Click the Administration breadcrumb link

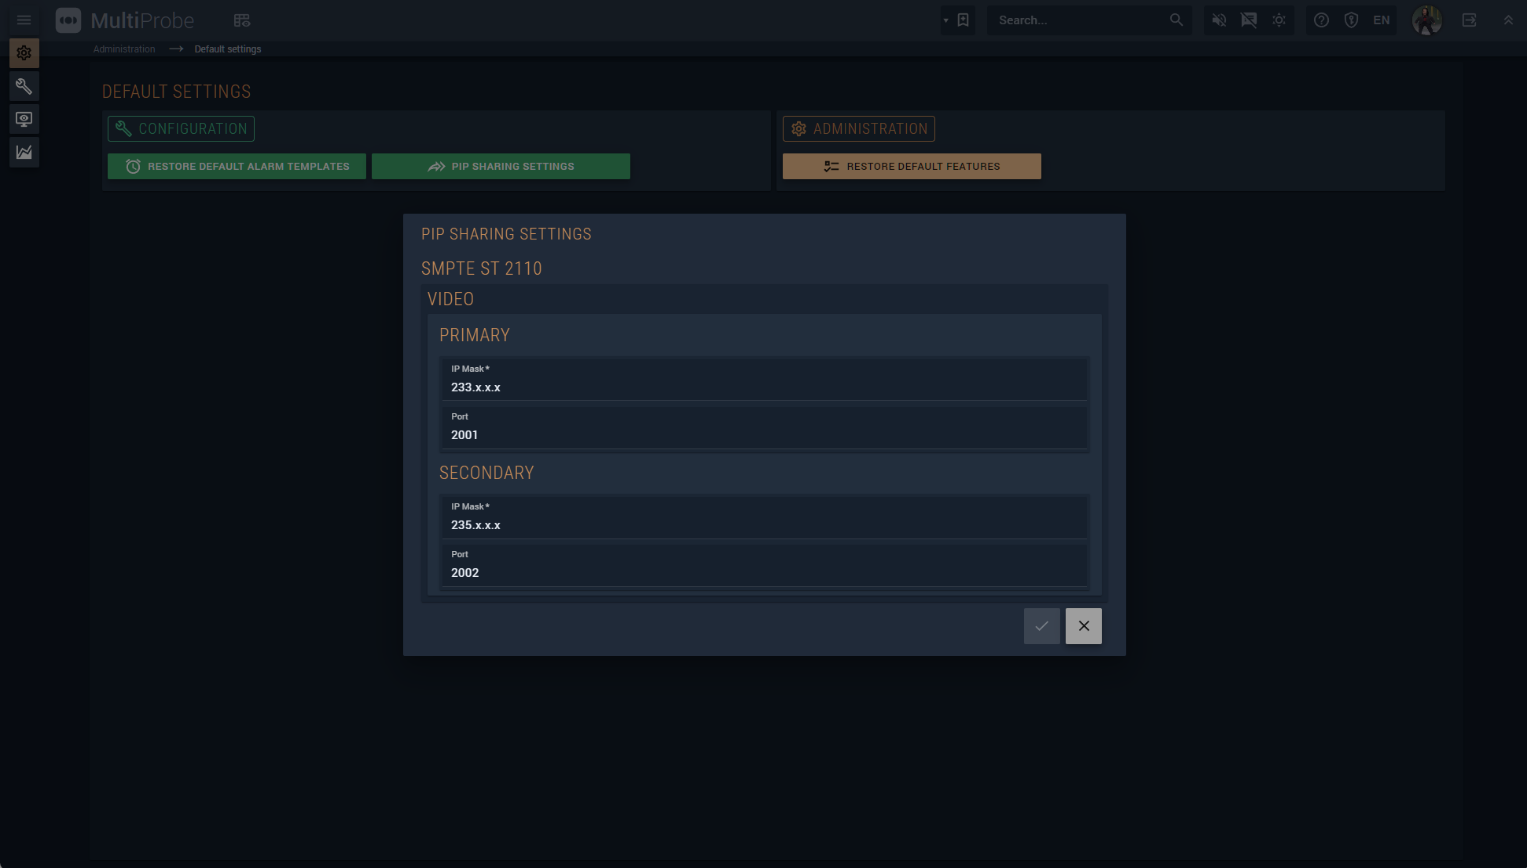124,49
